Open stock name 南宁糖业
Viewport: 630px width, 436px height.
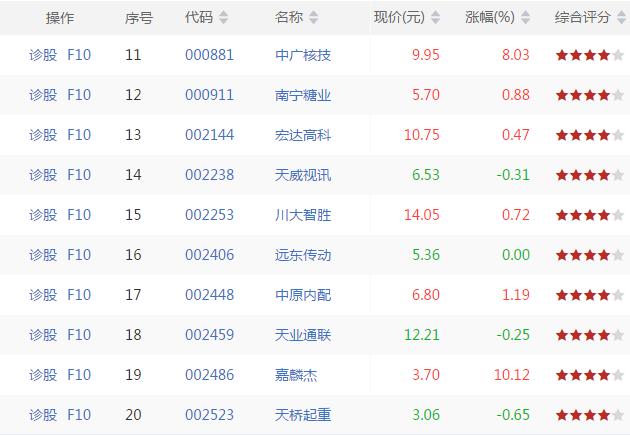click(x=303, y=95)
